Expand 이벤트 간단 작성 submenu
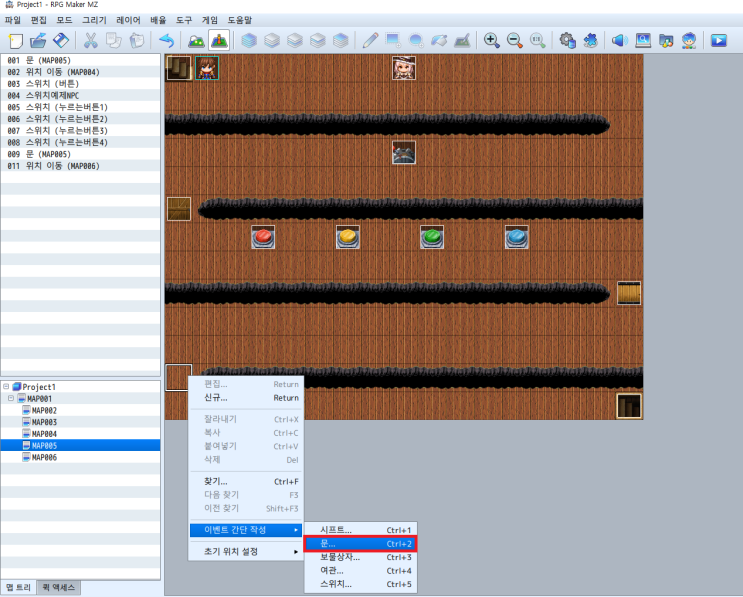Image resolution: width=743 pixels, height=597 pixels. (246, 530)
